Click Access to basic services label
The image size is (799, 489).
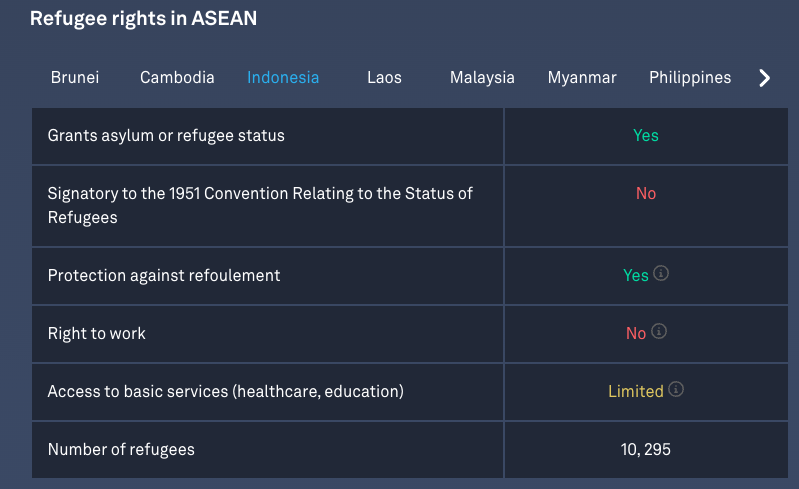click(226, 392)
